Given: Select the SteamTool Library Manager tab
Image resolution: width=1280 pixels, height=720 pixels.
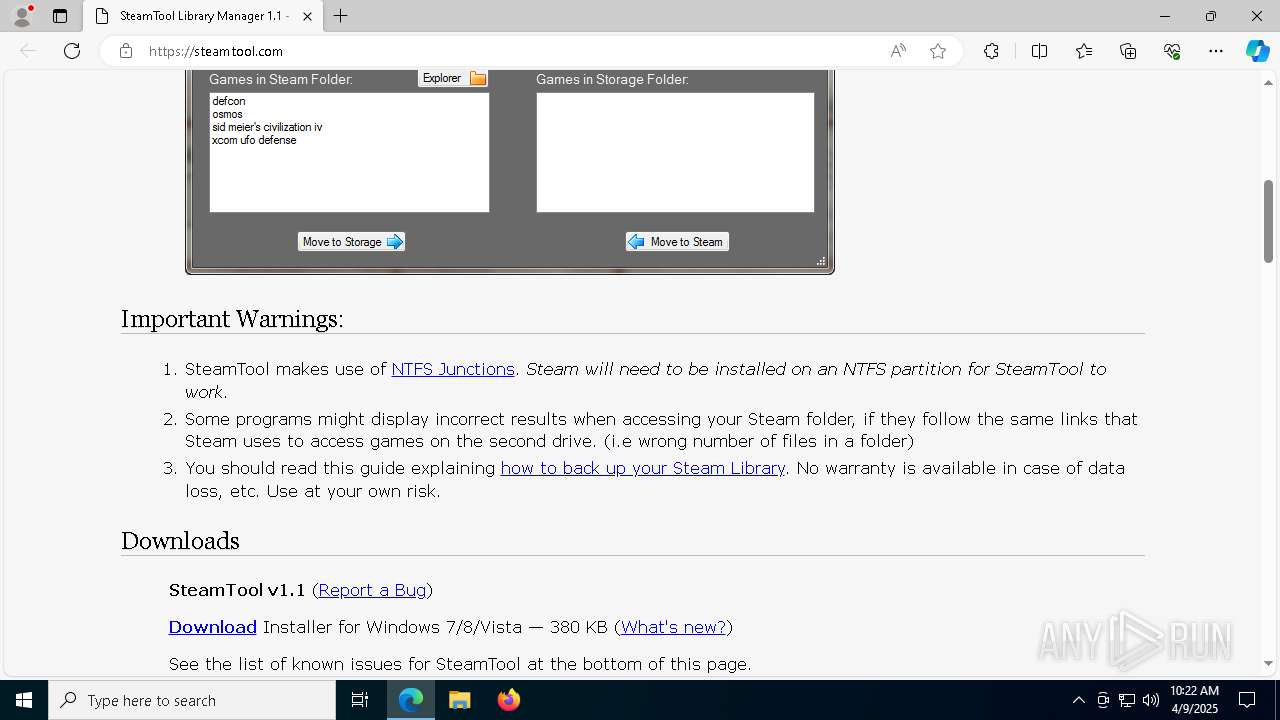Looking at the screenshot, I should pos(203,16).
